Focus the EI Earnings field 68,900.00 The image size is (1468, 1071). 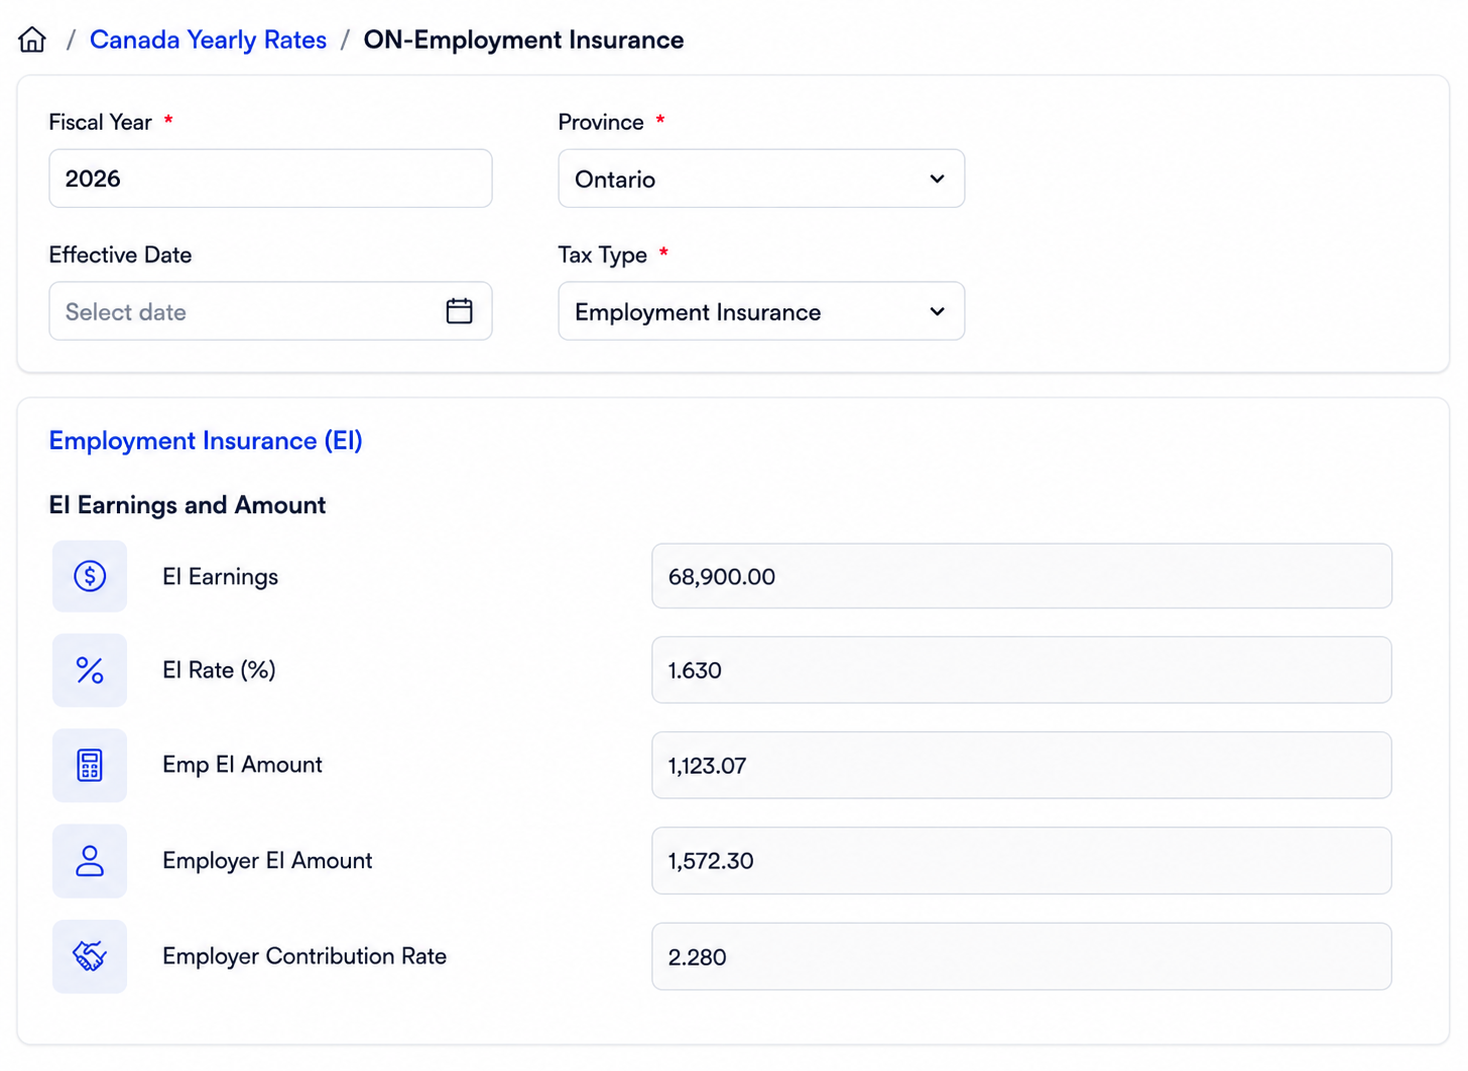tap(1021, 576)
